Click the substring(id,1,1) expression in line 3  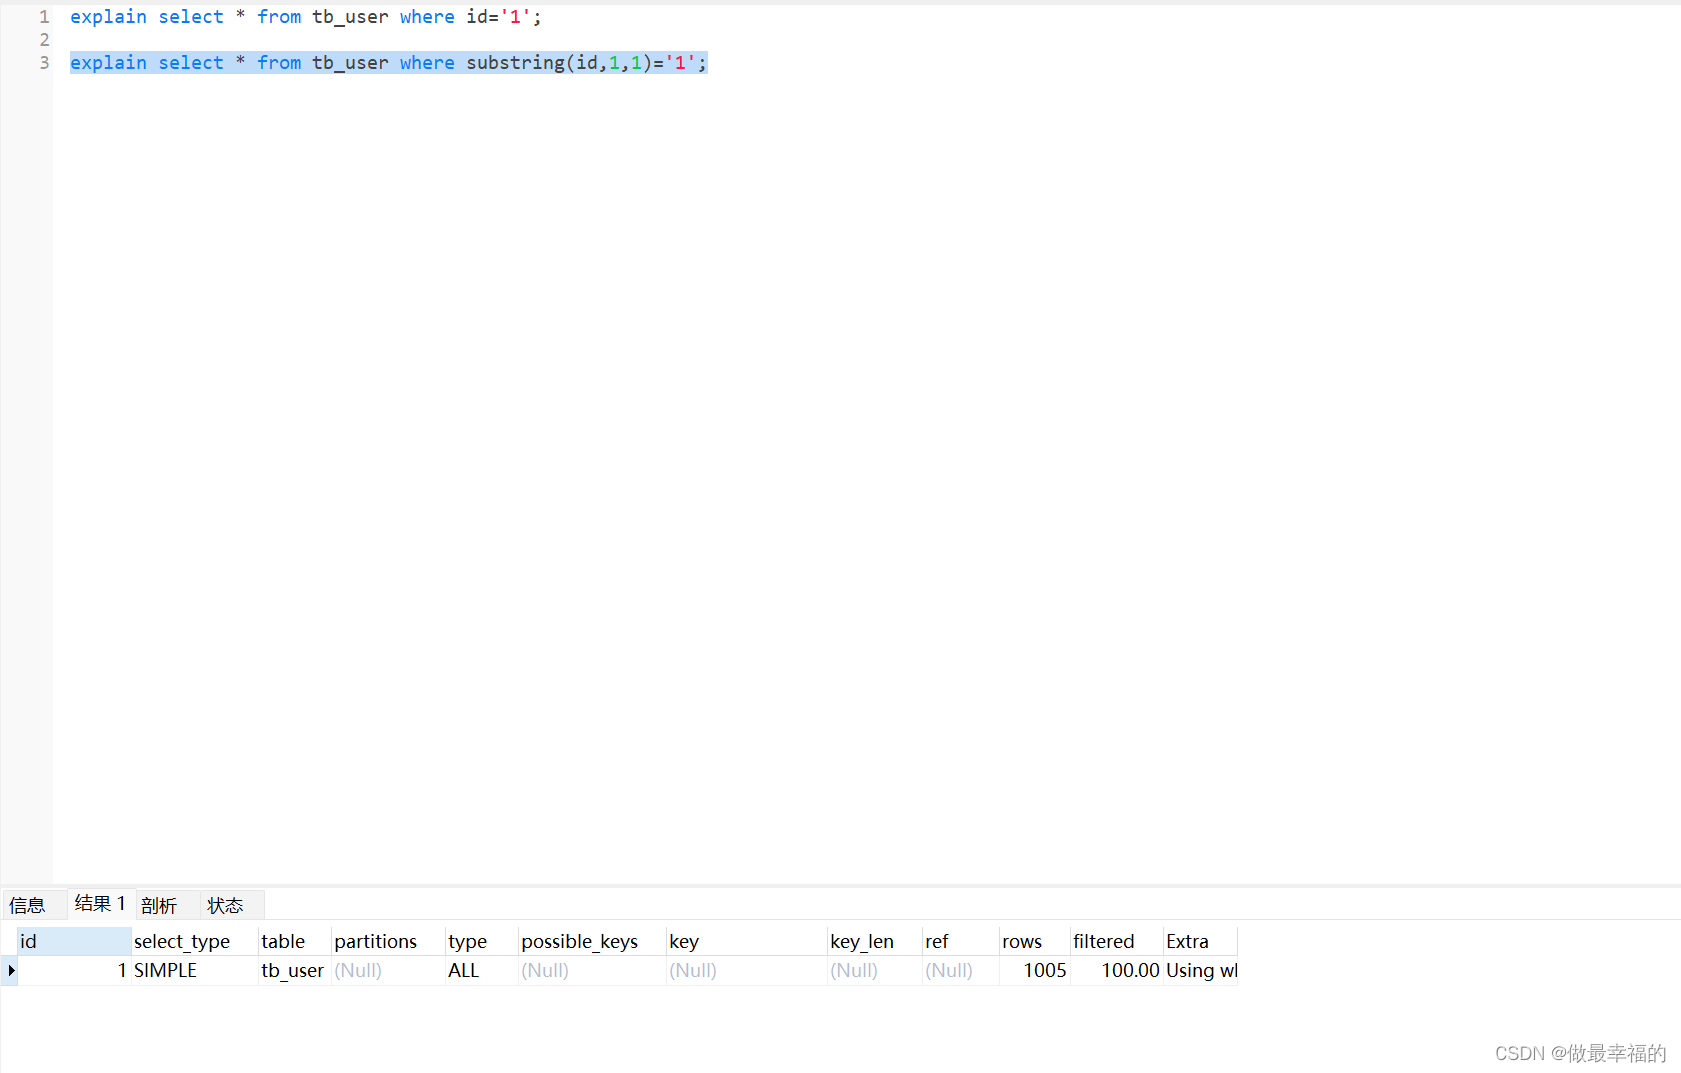pos(558,63)
